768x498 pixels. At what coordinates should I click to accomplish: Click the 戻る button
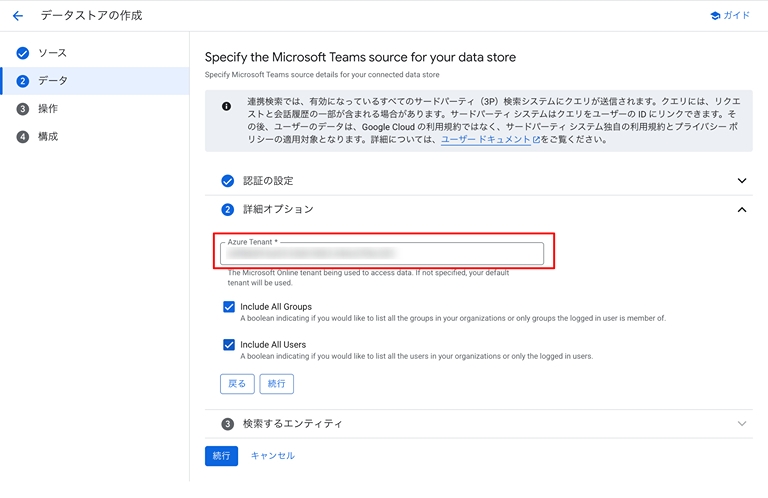click(x=237, y=384)
